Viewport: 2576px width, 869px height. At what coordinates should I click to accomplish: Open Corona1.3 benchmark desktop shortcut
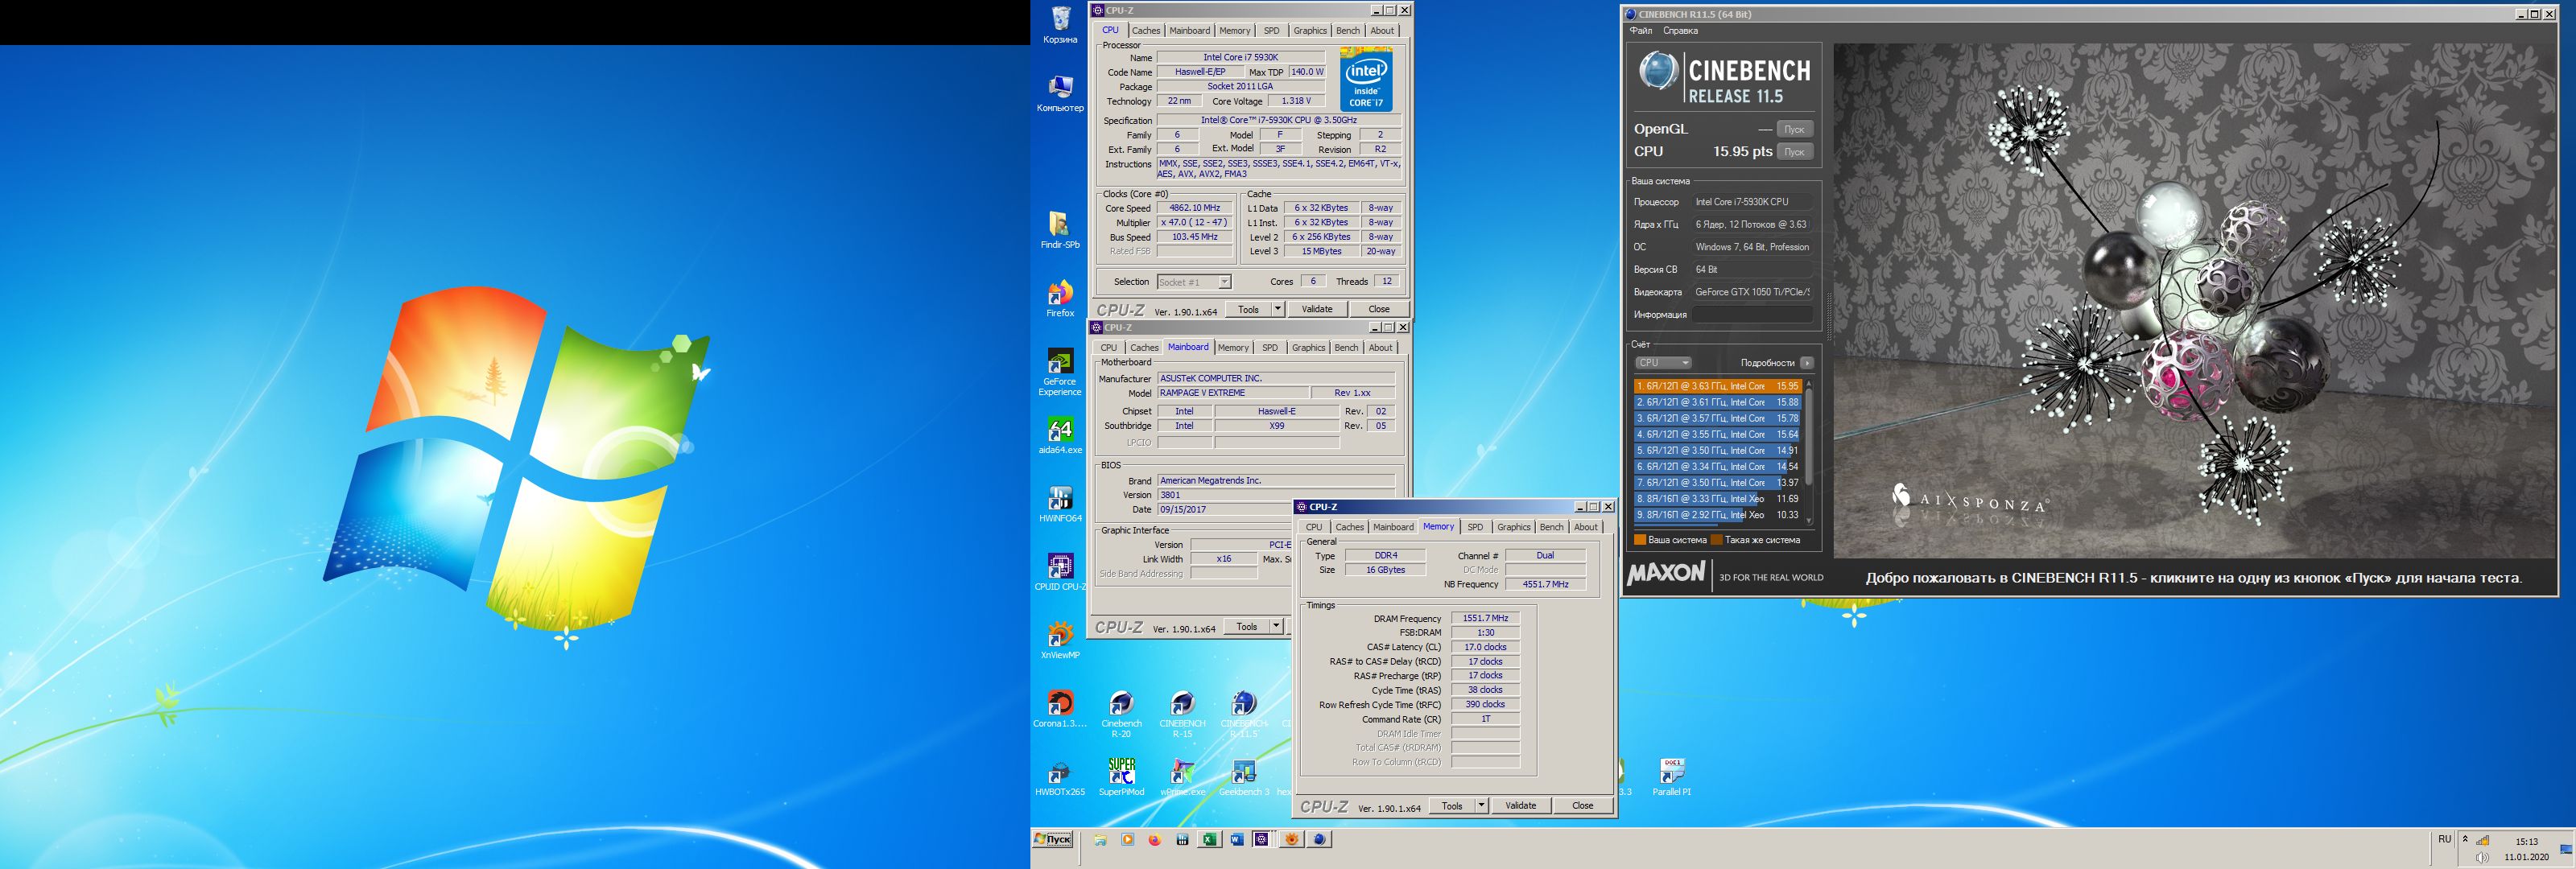point(1060,709)
